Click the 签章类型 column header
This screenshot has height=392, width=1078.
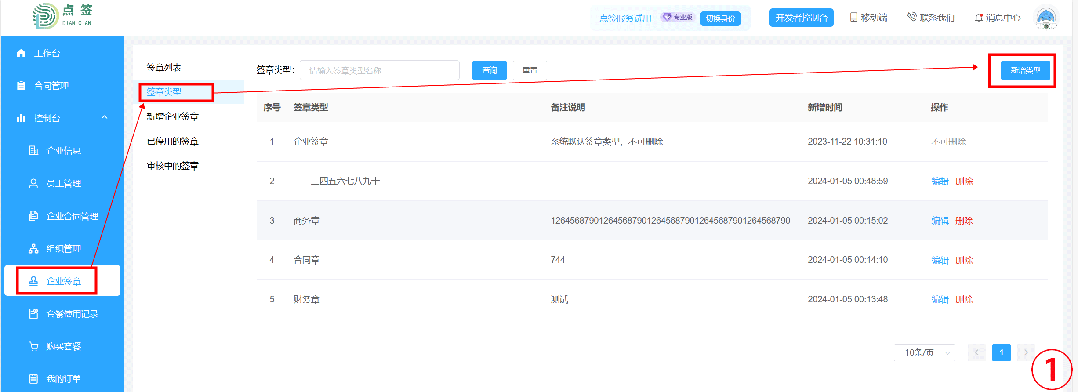[x=311, y=108]
